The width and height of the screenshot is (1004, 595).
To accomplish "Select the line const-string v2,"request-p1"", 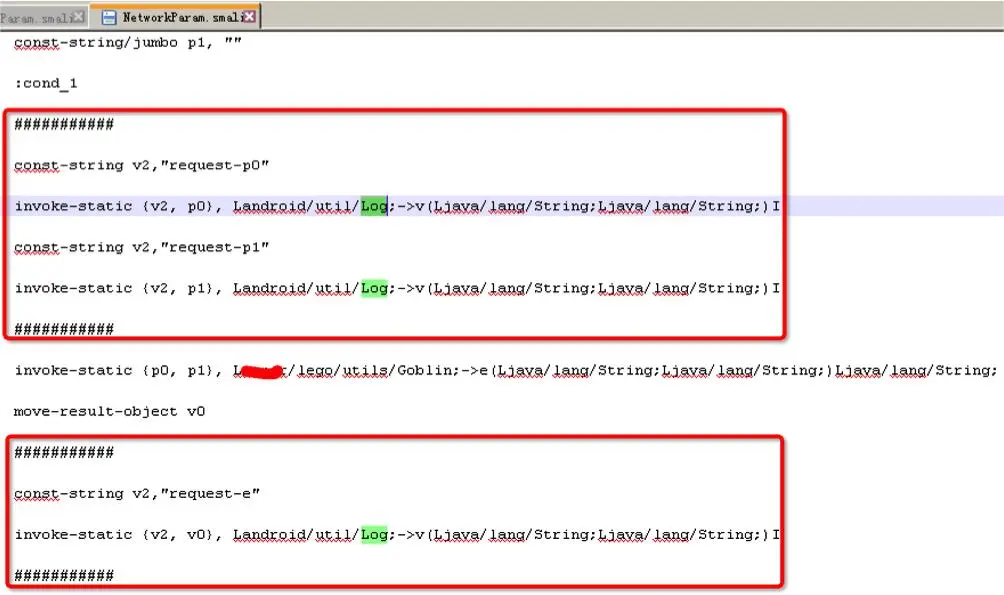I will [x=142, y=247].
